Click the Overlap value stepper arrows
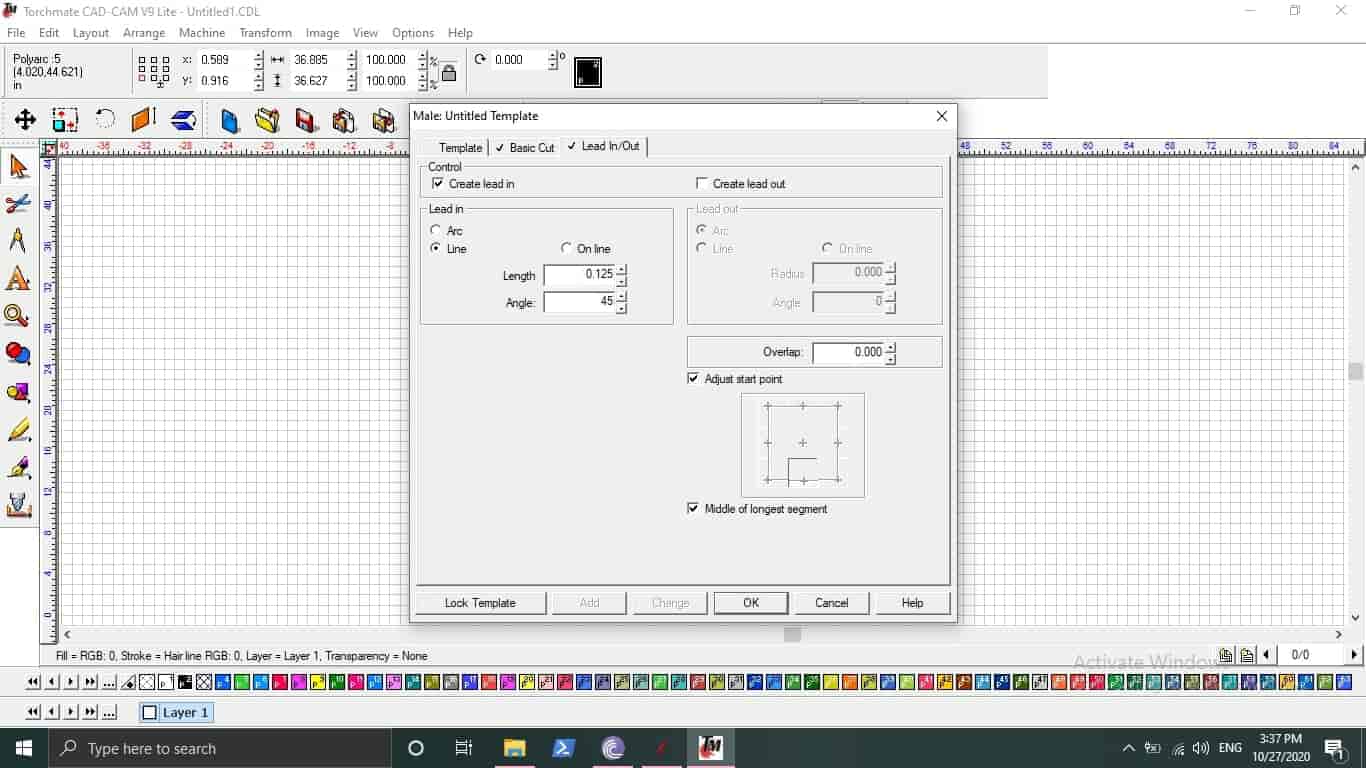 (x=891, y=352)
